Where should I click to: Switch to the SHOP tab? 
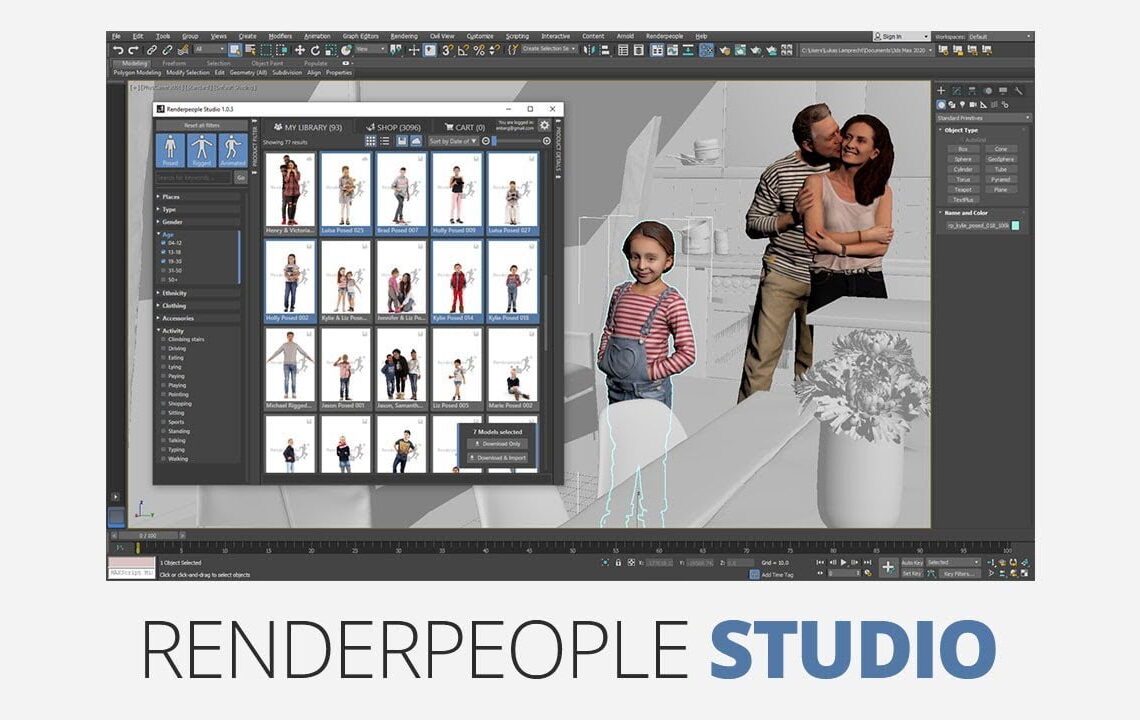(394, 126)
